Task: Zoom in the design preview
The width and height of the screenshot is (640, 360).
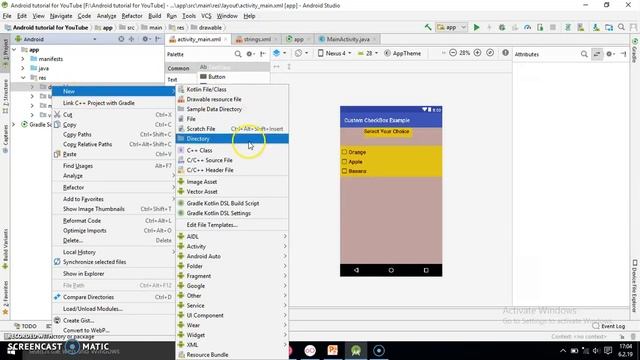Action: (x=477, y=53)
